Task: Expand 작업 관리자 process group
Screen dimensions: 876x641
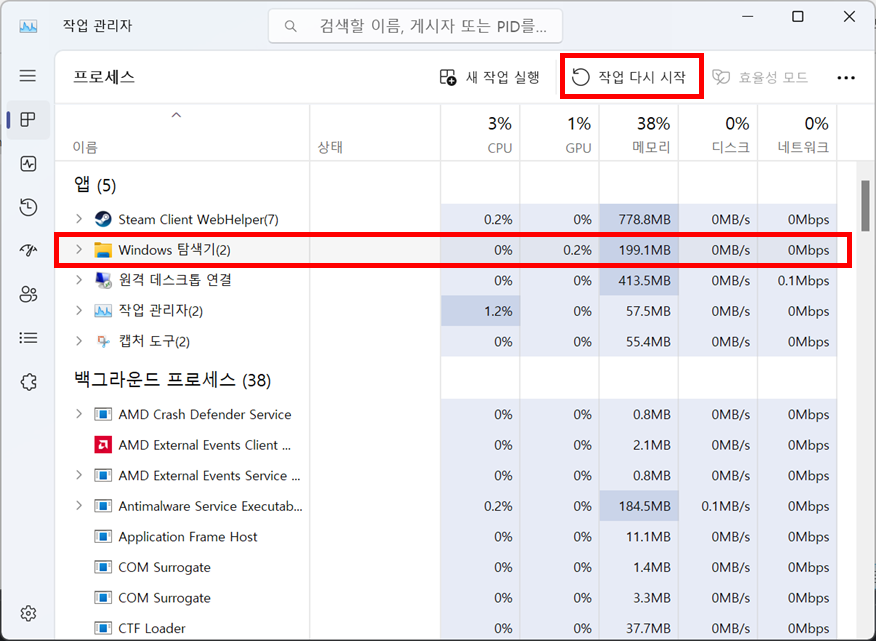Action: [79, 311]
